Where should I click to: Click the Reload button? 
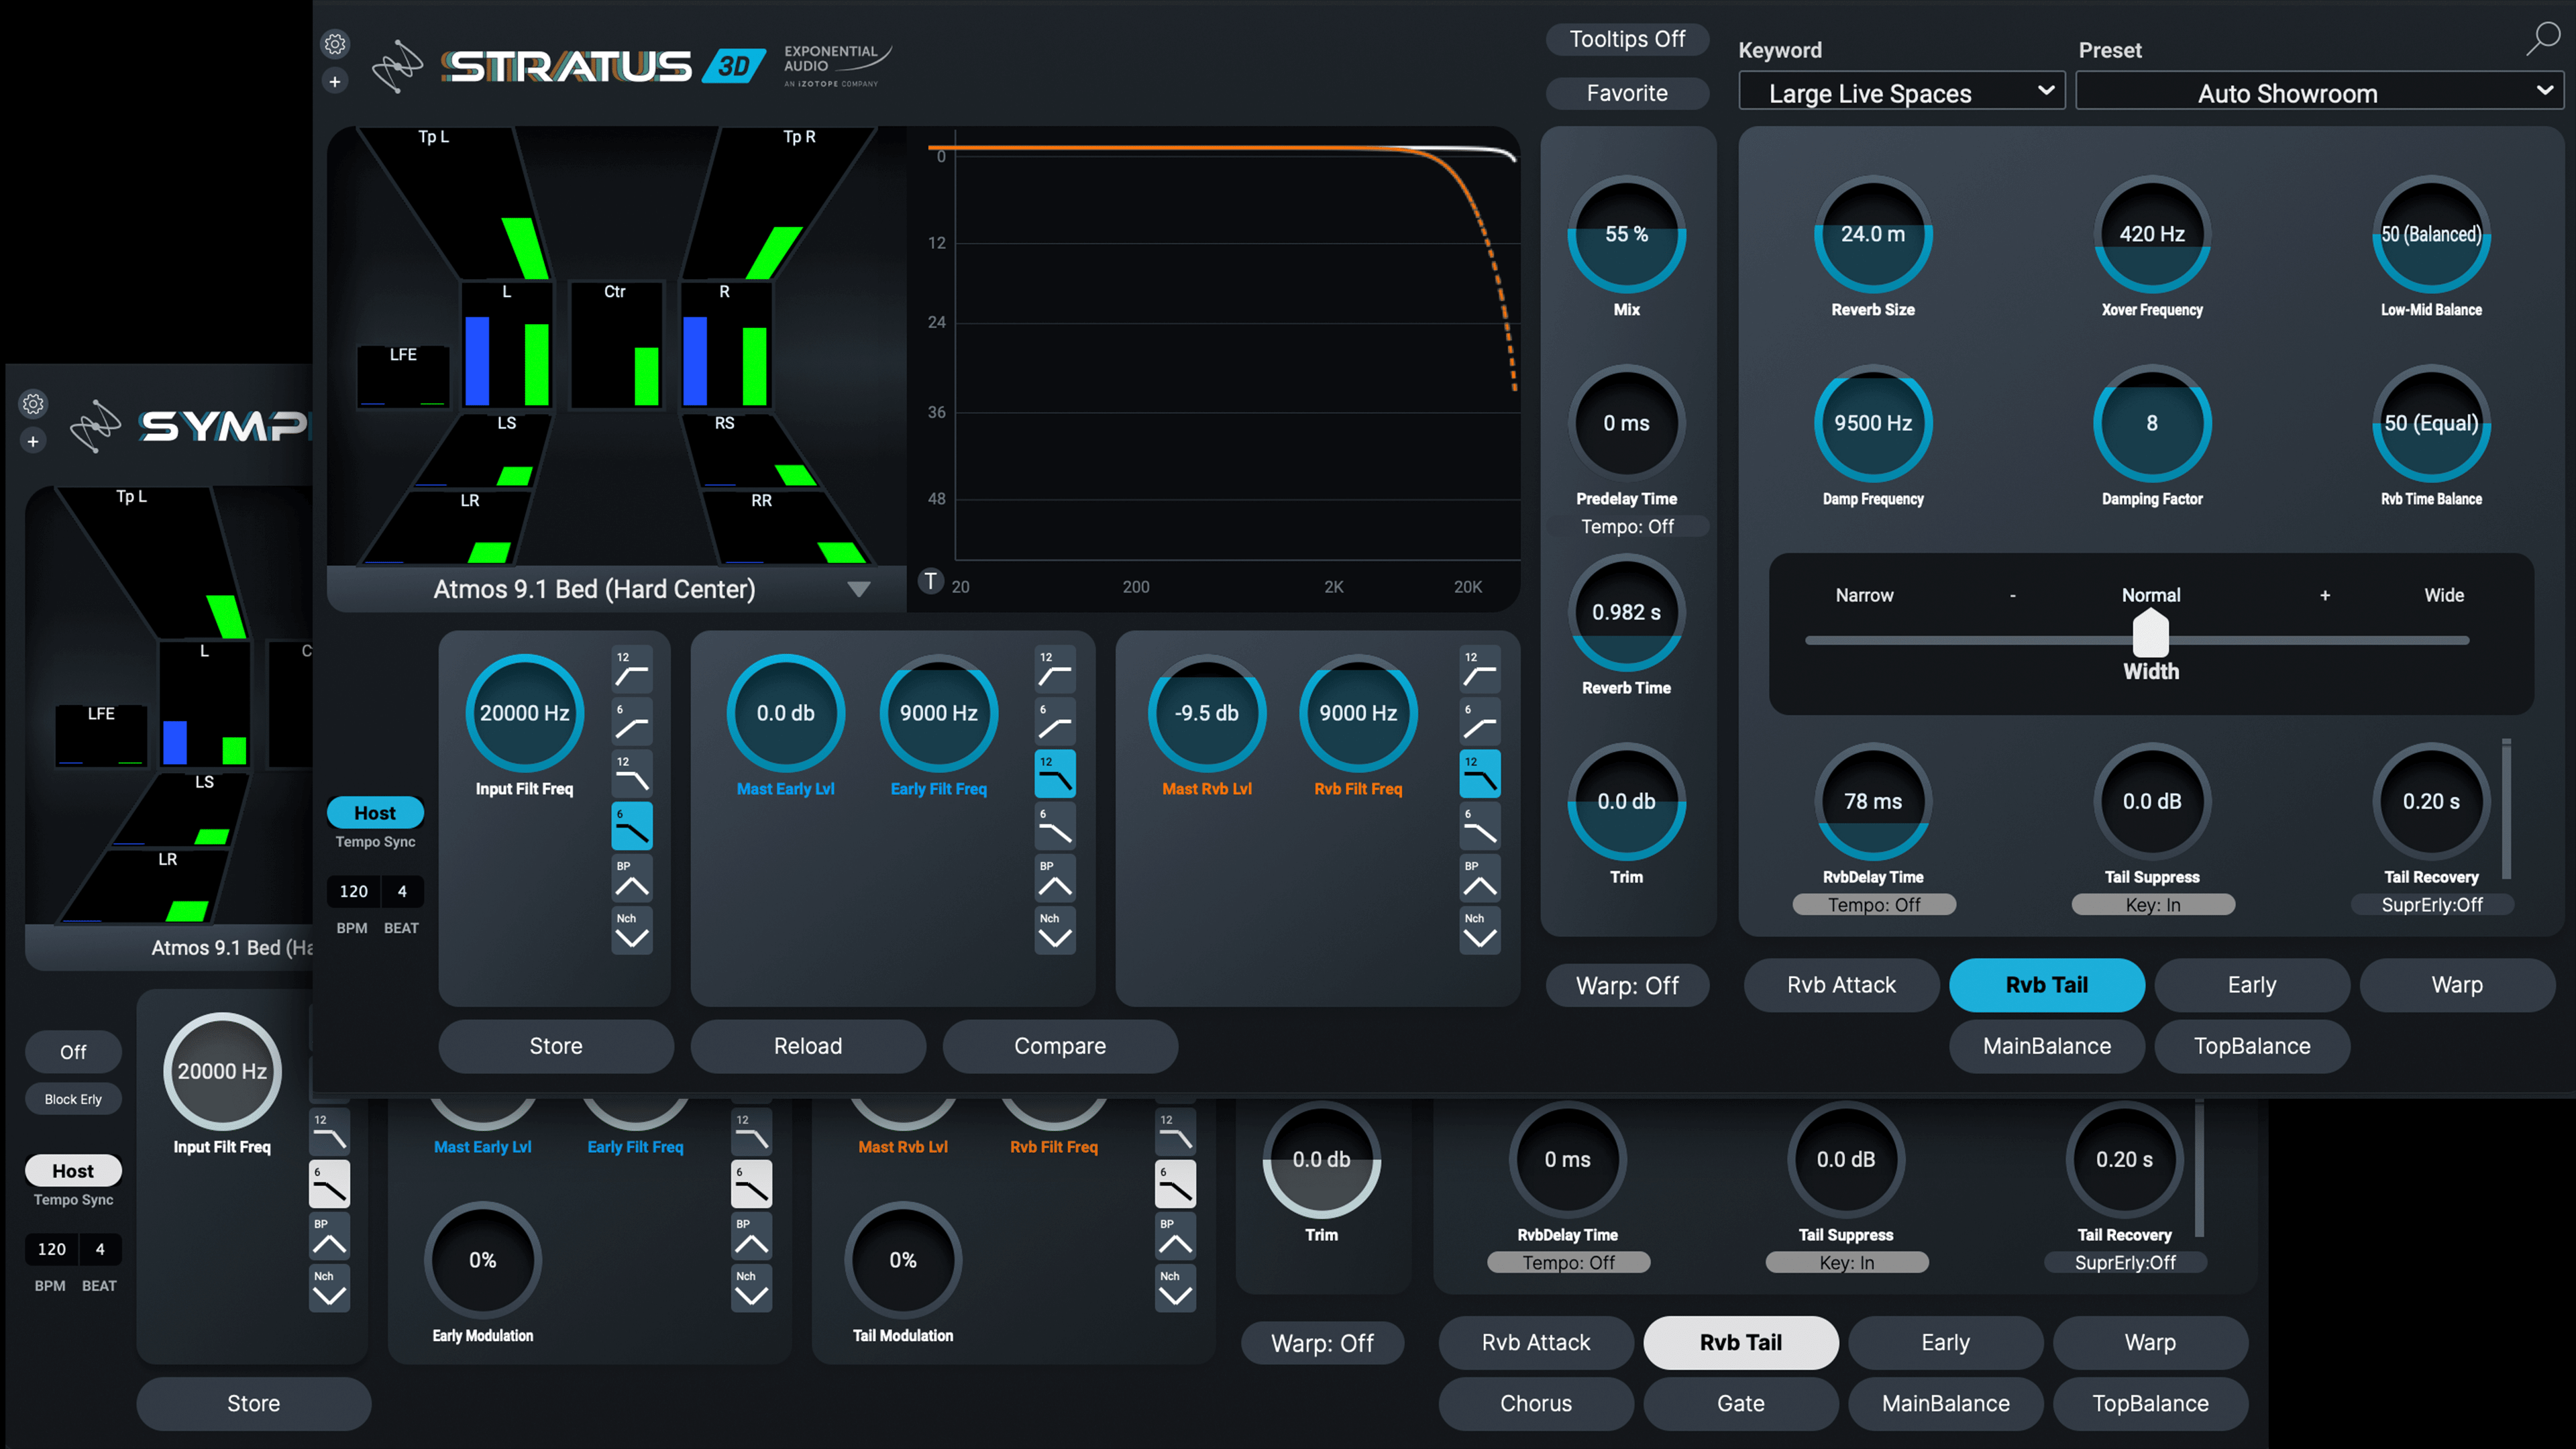tap(808, 1046)
